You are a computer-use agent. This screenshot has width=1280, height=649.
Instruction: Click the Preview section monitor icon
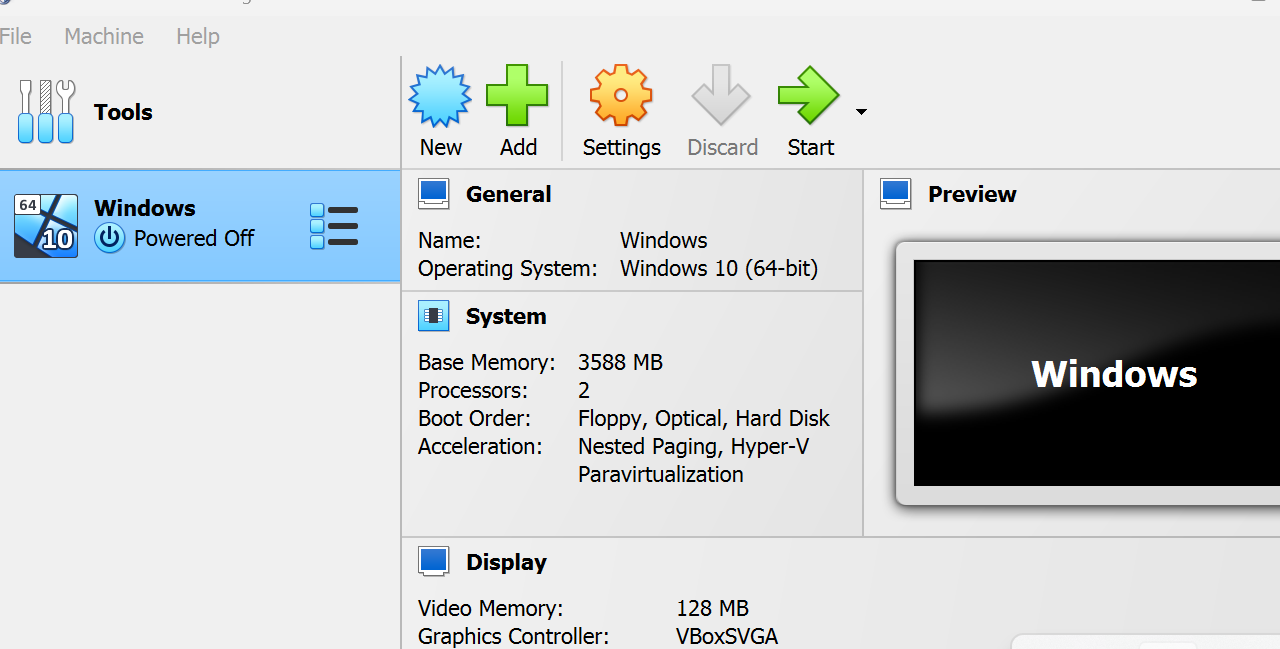click(x=896, y=194)
